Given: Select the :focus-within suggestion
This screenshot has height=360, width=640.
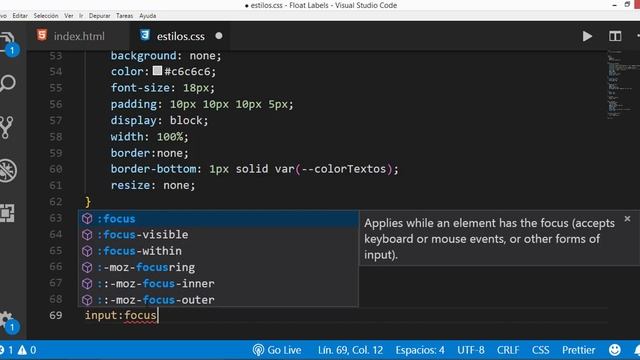Looking at the screenshot, I should 218,251.
